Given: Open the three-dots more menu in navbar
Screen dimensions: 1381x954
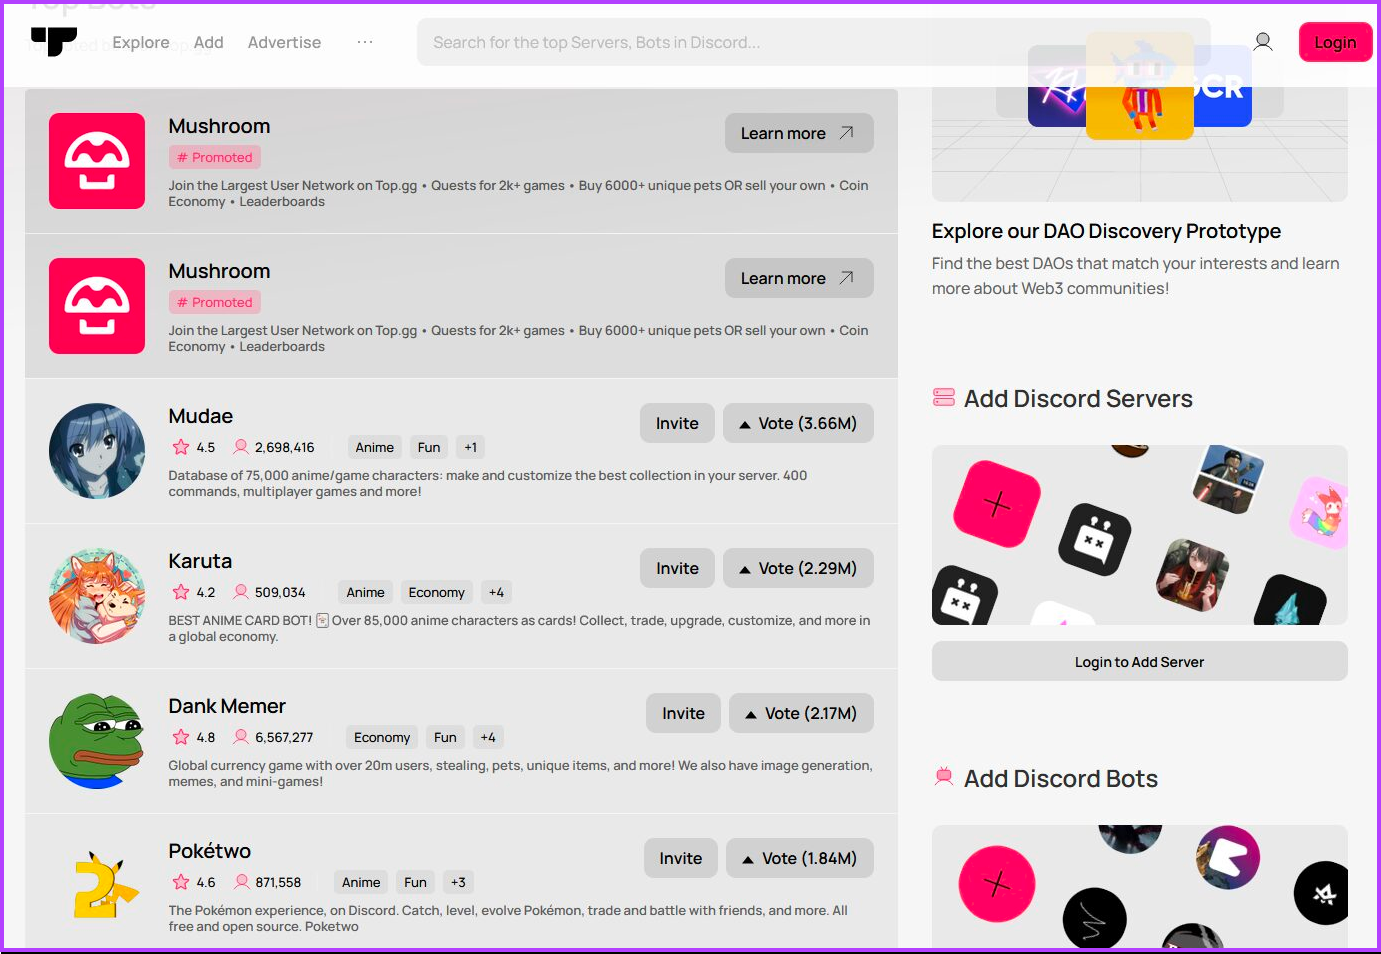Looking at the screenshot, I should (365, 42).
